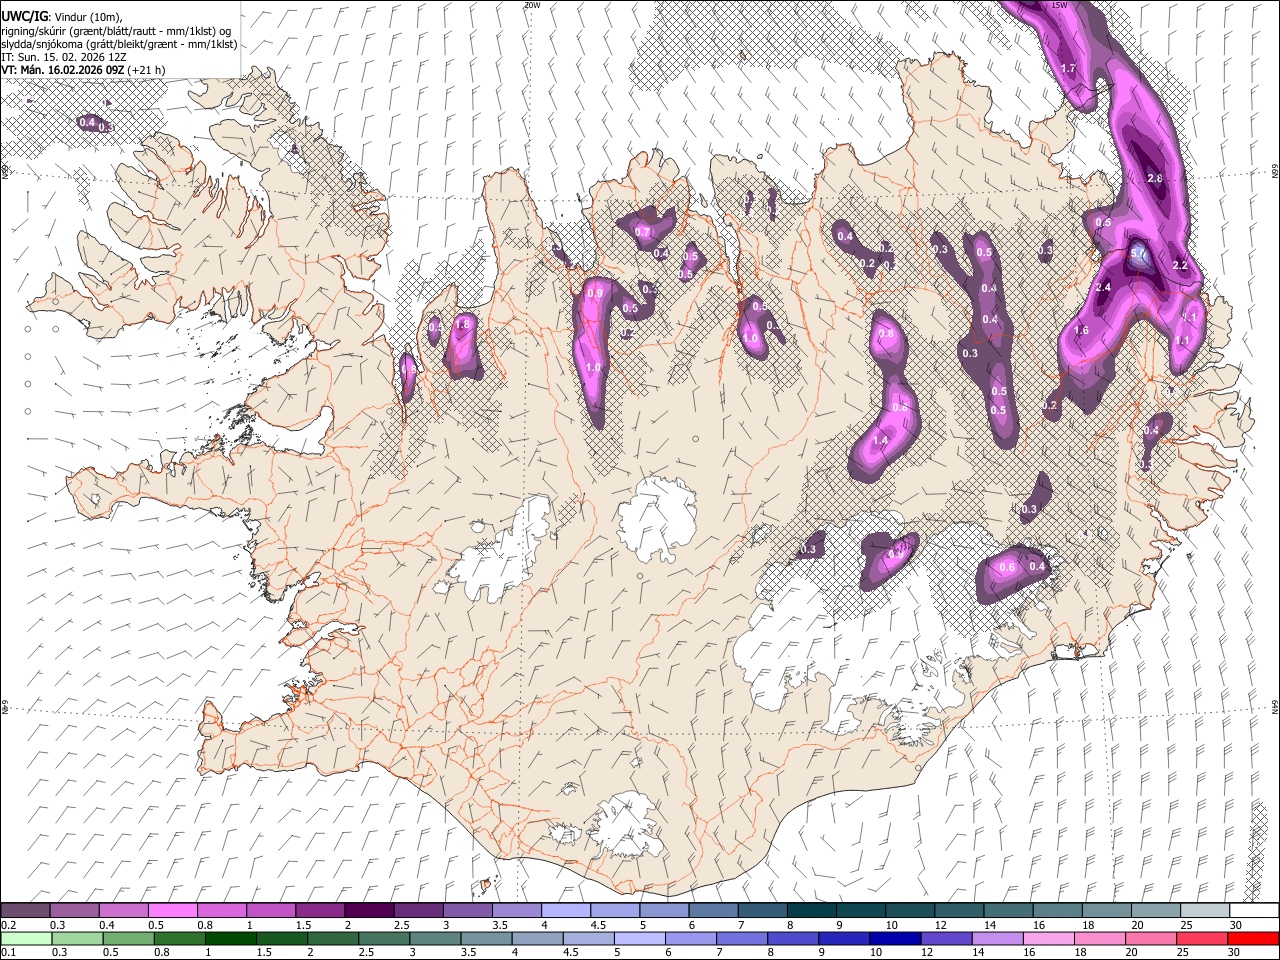Viewport: 1280px width, 960px height.
Task: Select the 0.5 bright pink swatch in the snow scale
Action: tap(172, 911)
